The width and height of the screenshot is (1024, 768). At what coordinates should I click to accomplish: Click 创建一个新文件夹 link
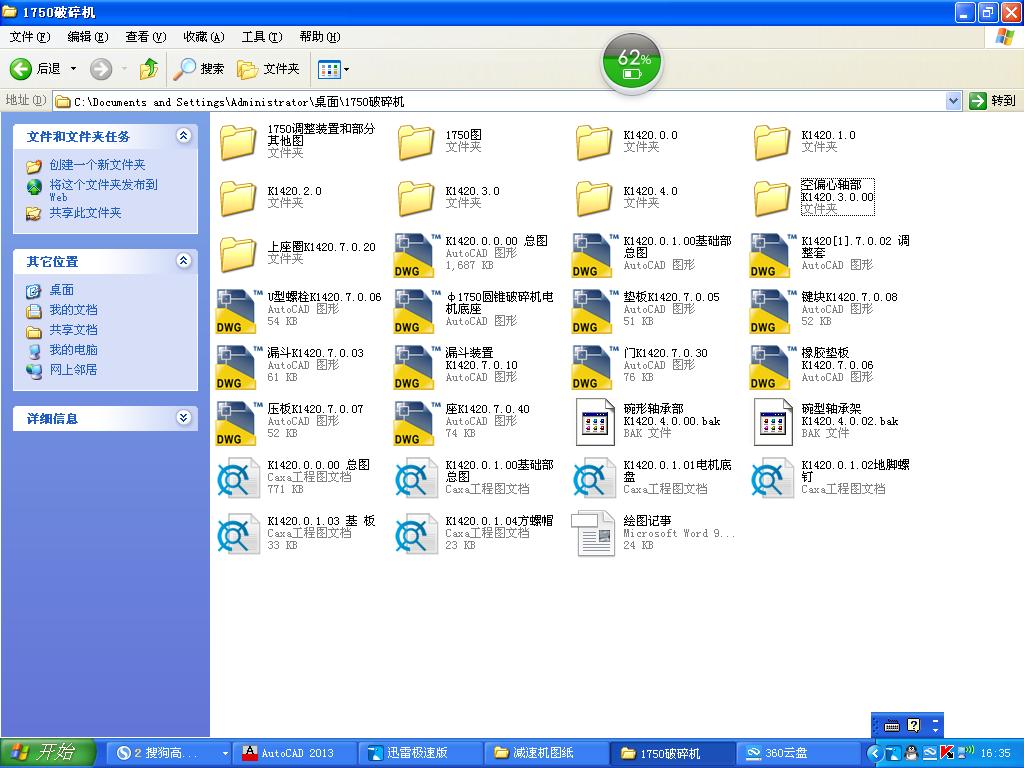coord(97,165)
